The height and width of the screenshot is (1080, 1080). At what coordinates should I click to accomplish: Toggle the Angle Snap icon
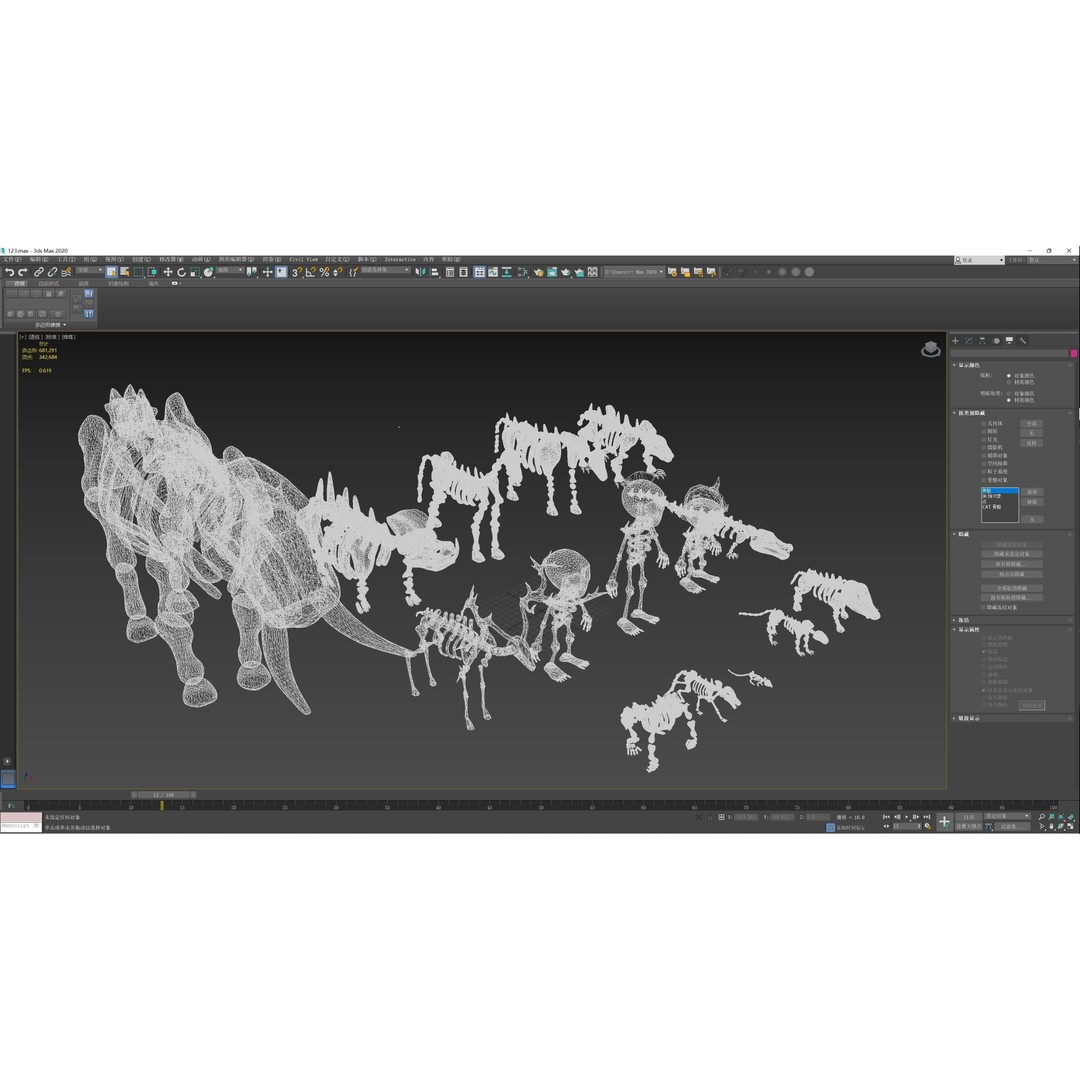[x=311, y=272]
